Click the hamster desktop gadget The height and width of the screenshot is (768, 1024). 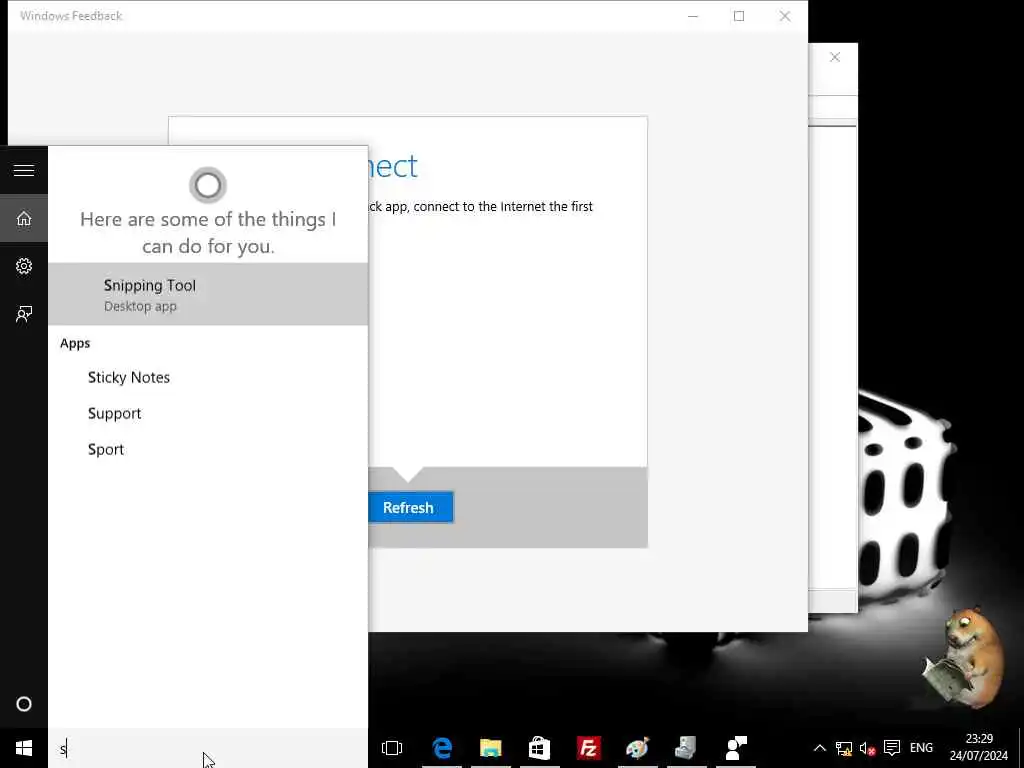click(963, 658)
